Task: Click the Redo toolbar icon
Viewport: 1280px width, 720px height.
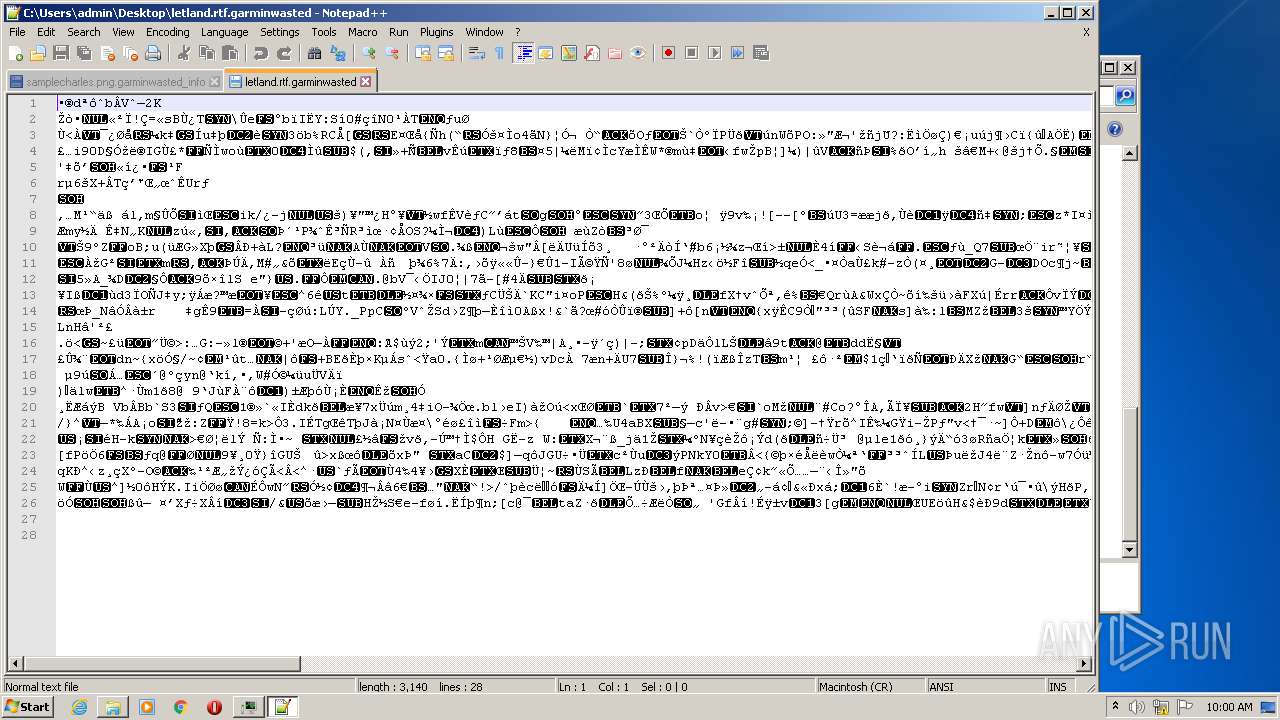Action: (284, 53)
